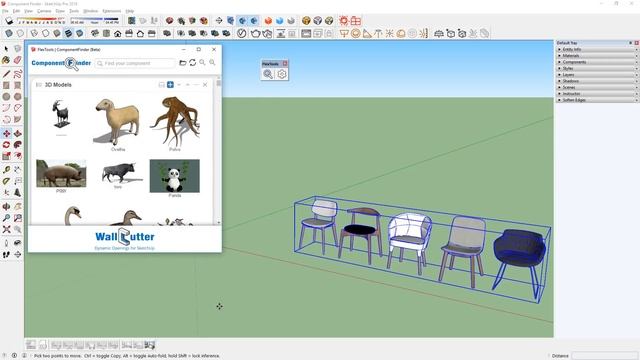Select the goat statue model thumbnail
640x360 pixels.
[x=61, y=114]
